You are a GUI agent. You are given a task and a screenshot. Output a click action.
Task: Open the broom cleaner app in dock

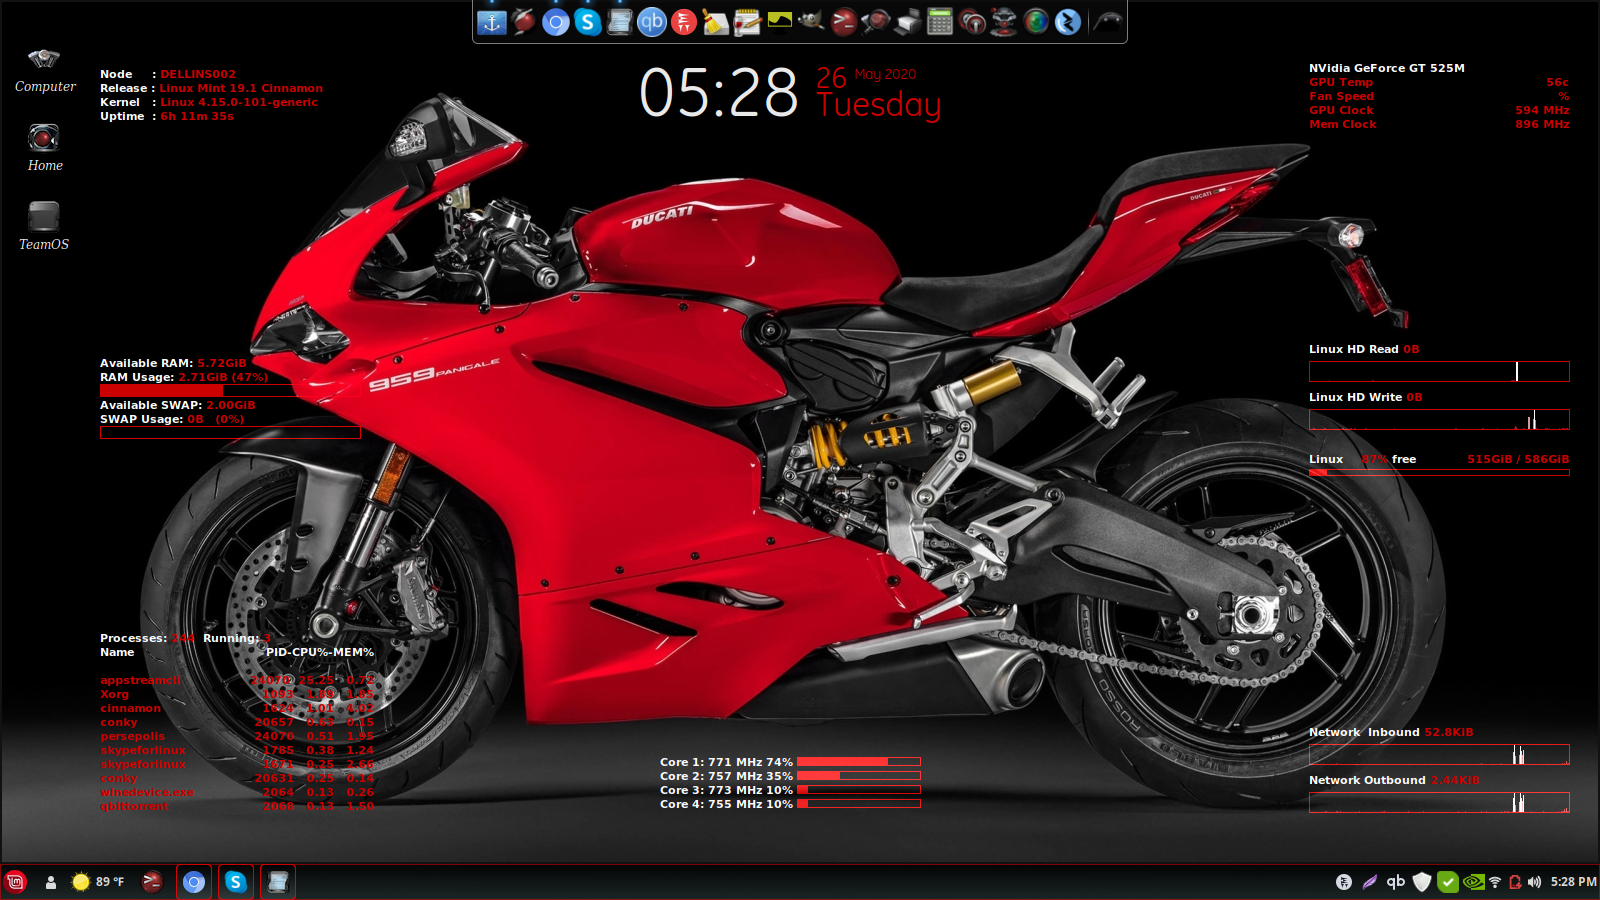[715, 22]
